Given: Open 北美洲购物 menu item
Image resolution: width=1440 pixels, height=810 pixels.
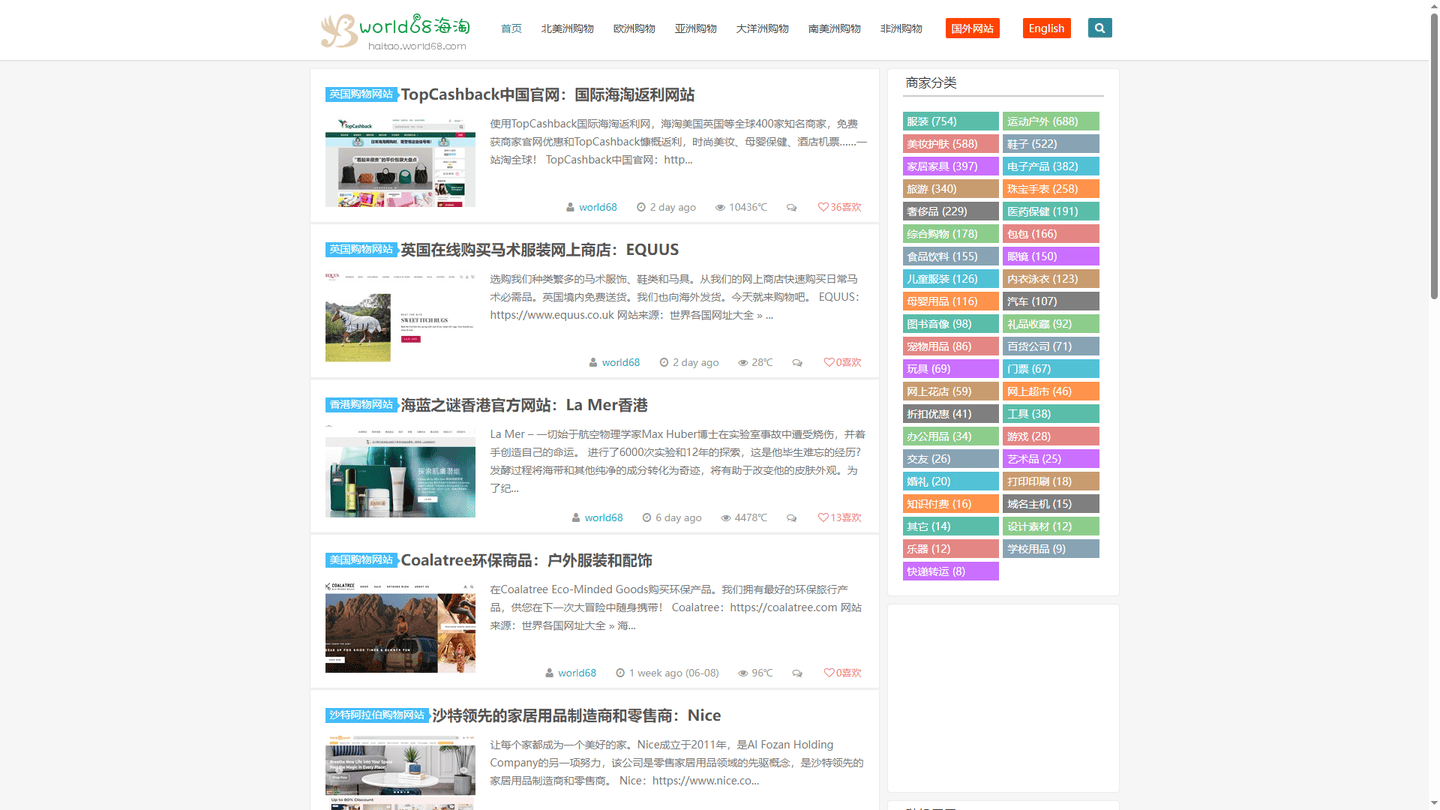Looking at the screenshot, I should click(x=567, y=28).
